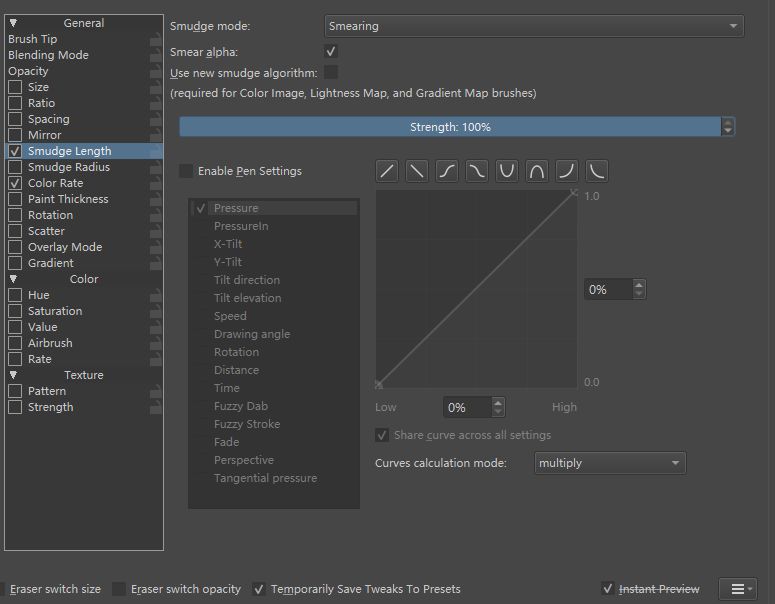Enable the Pattern texture checkbox
This screenshot has width=775, height=604.
point(15,391)
